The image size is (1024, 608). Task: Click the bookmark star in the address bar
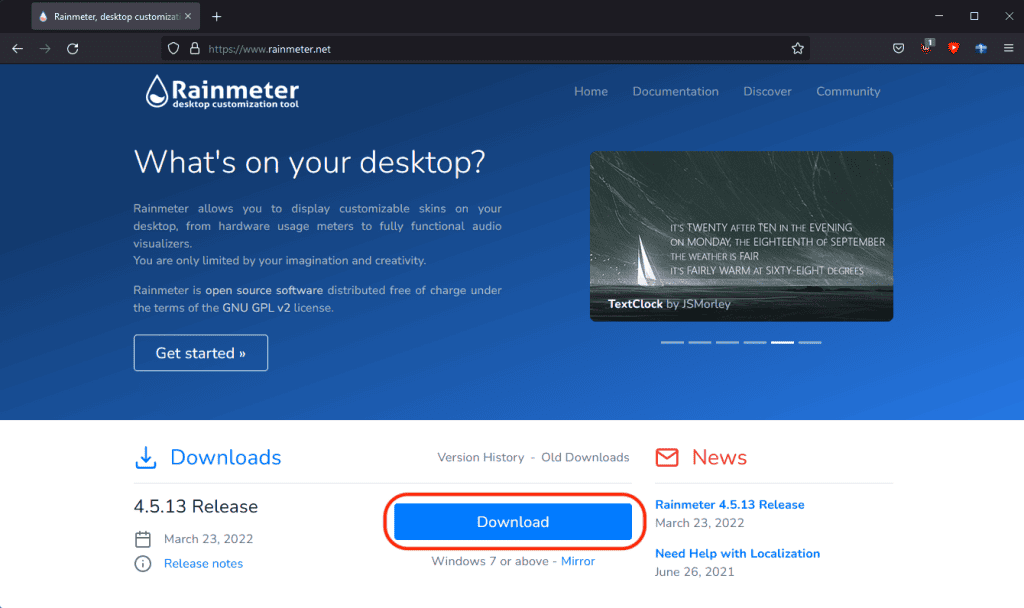pyautogui.click(x=797, y=47)
